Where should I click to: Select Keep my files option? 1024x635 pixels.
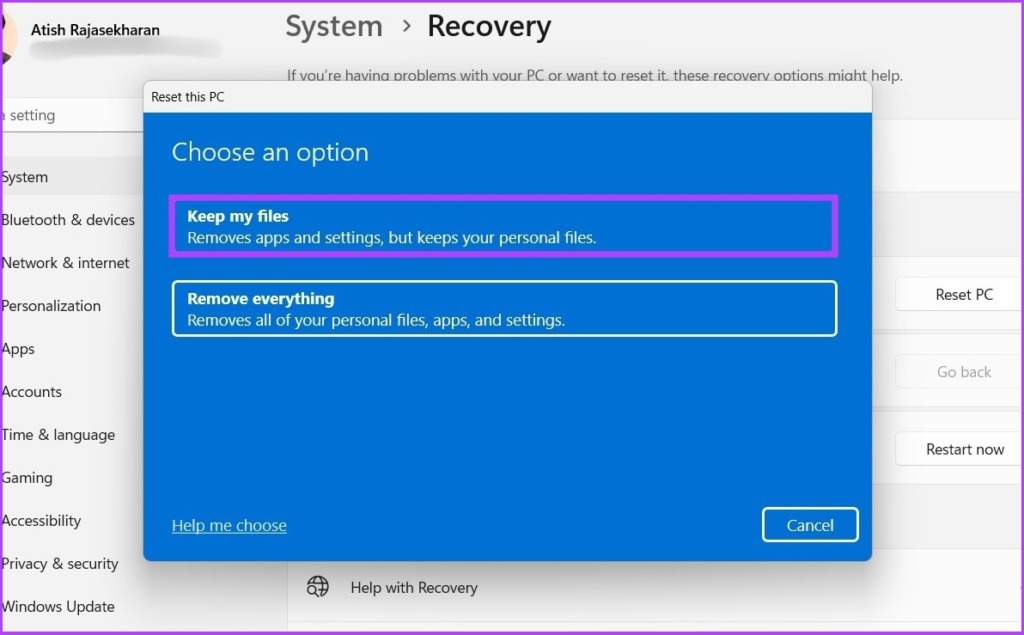click(x=504, y=226)
